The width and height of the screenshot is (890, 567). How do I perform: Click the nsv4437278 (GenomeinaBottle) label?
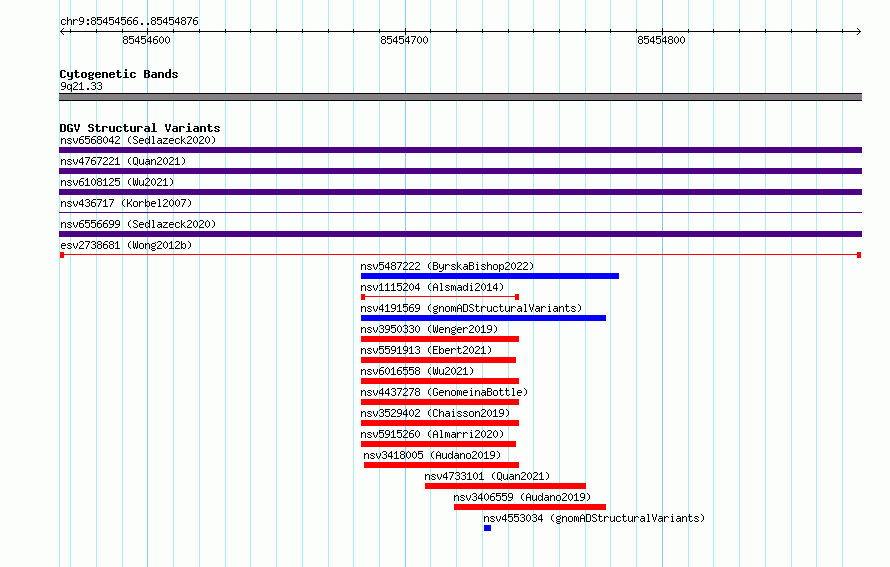pos(444,392)
